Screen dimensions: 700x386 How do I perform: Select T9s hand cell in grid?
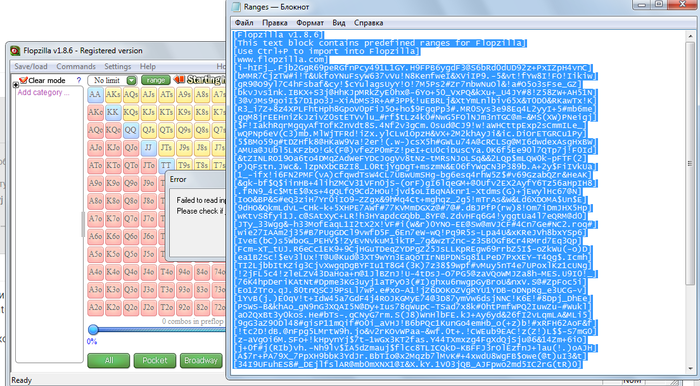tap(184, 165)
